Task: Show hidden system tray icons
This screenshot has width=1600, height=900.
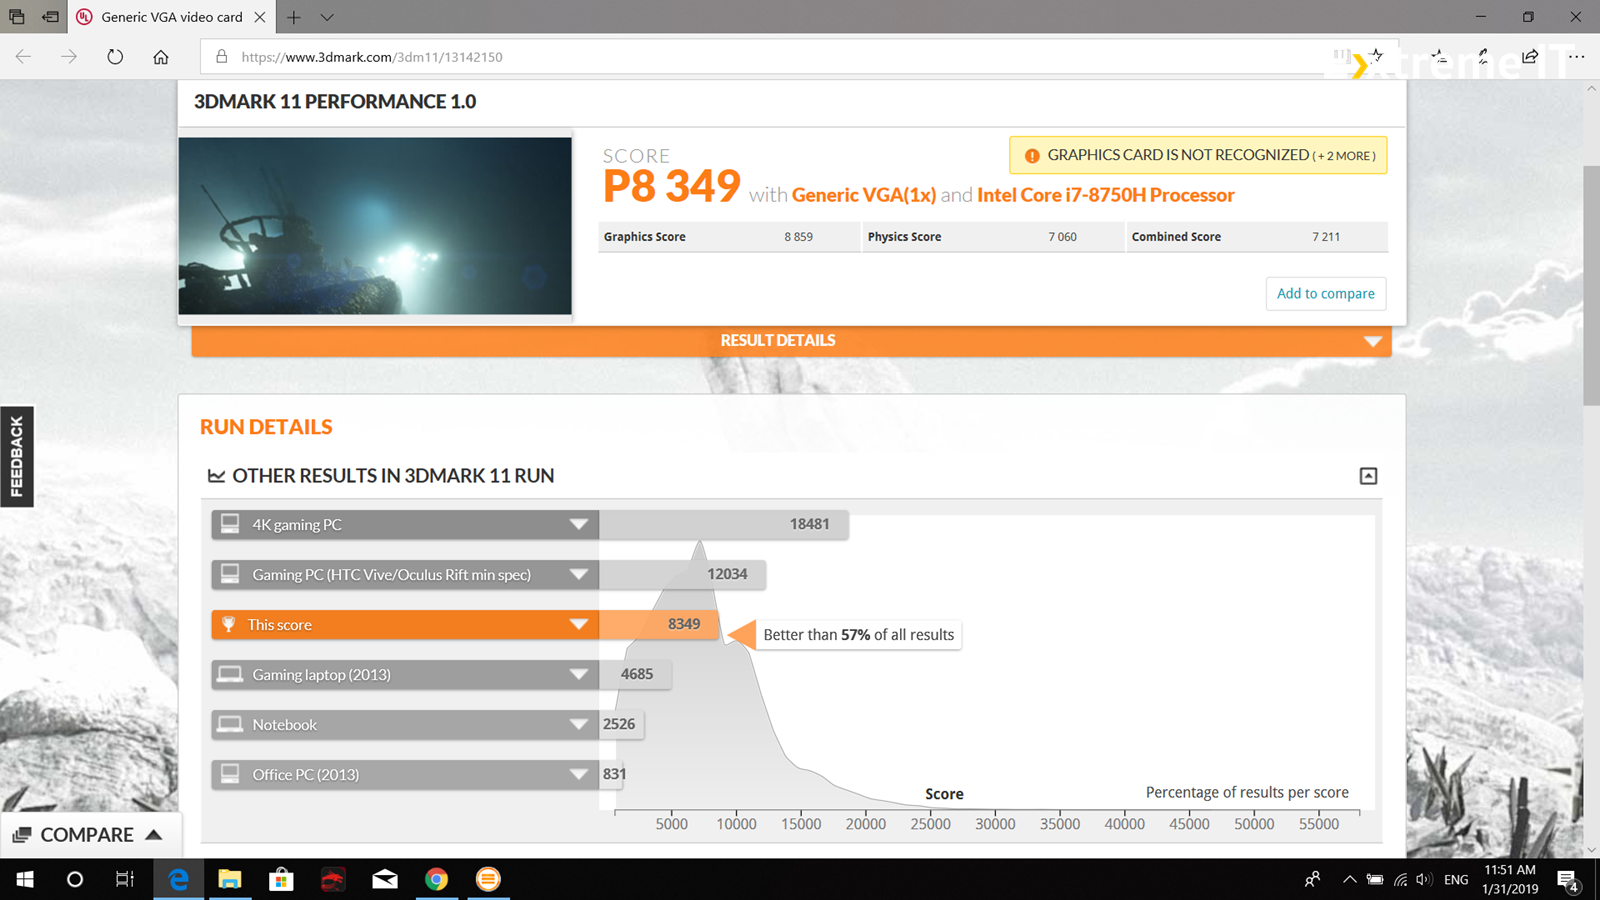Action: coord(1349,879)
